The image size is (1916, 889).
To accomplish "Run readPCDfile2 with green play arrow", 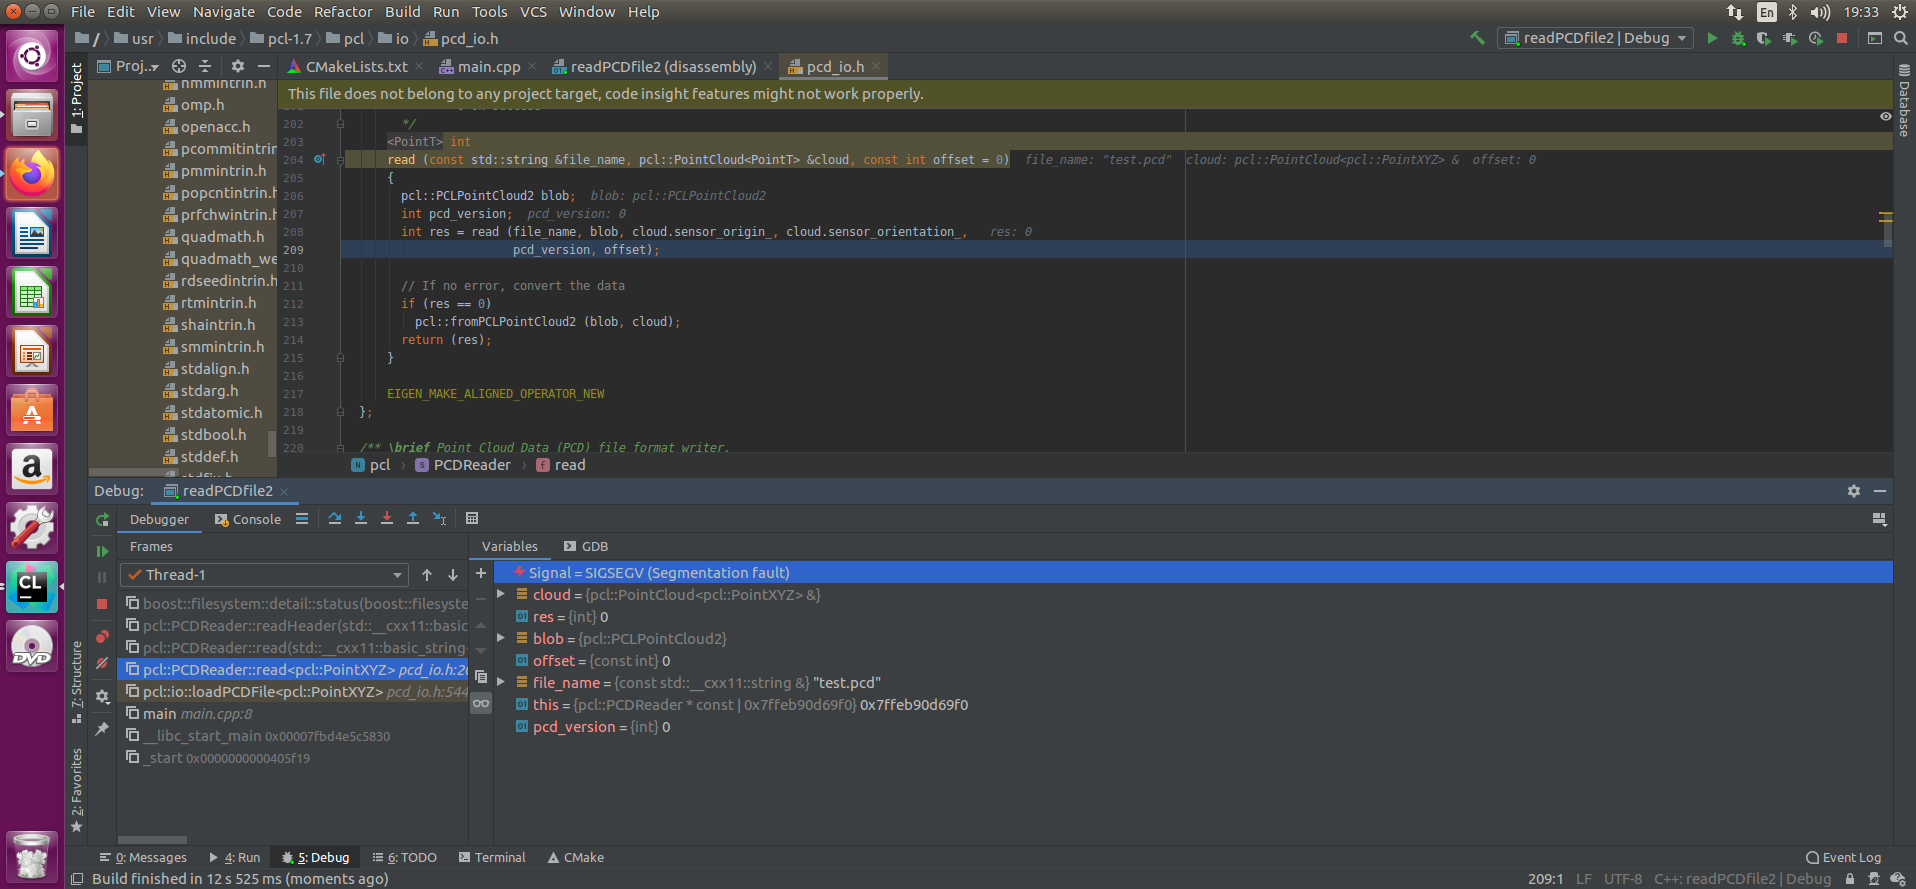I will [x=1712, y=38].
